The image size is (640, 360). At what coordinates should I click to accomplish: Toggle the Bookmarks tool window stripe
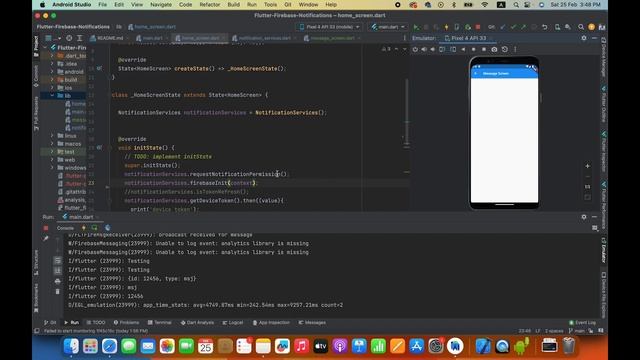[36, 298]
